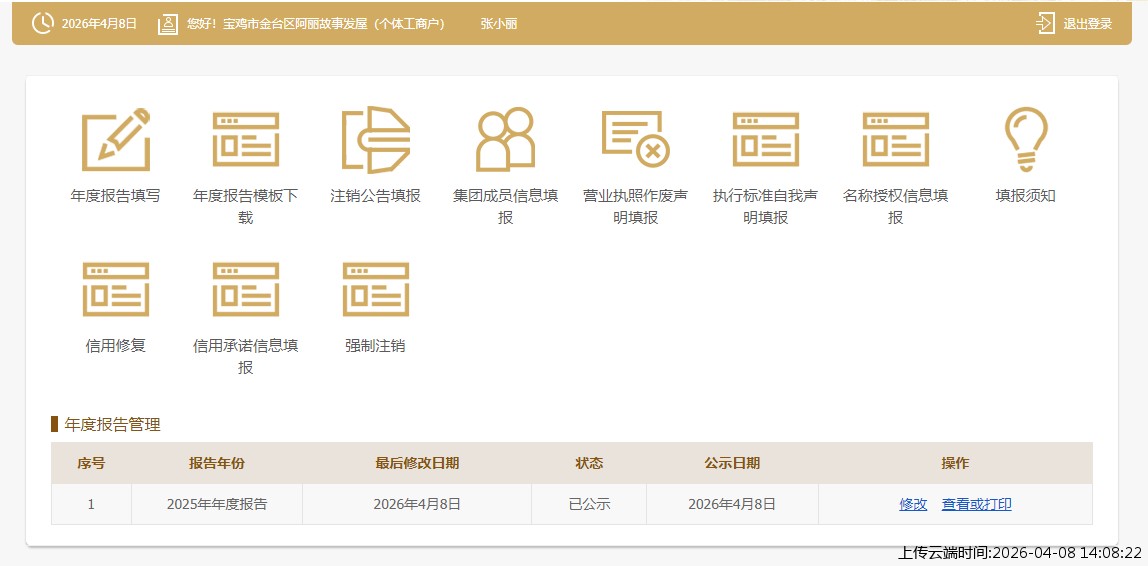Open the 执行标准自我声明填报 icon
The height and width of the screenshot is (566, 1148).
click(x=766, y=140)
